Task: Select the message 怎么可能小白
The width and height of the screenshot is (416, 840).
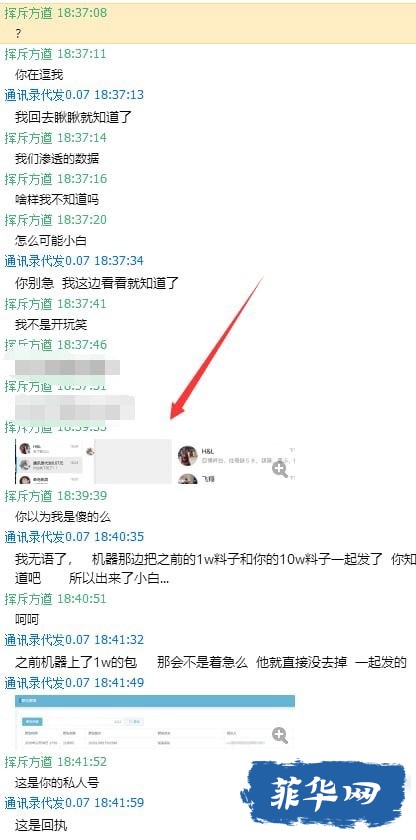Action: (51, 241)
